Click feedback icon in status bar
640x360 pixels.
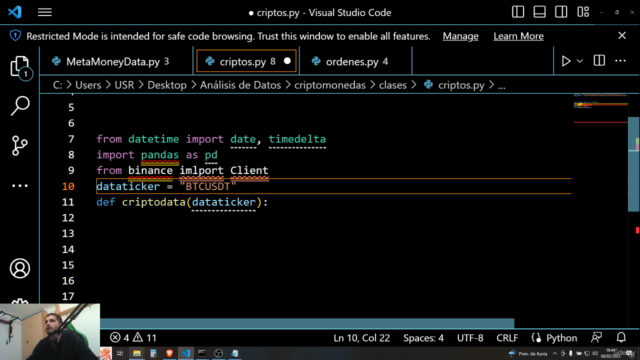tap(596, 338)
